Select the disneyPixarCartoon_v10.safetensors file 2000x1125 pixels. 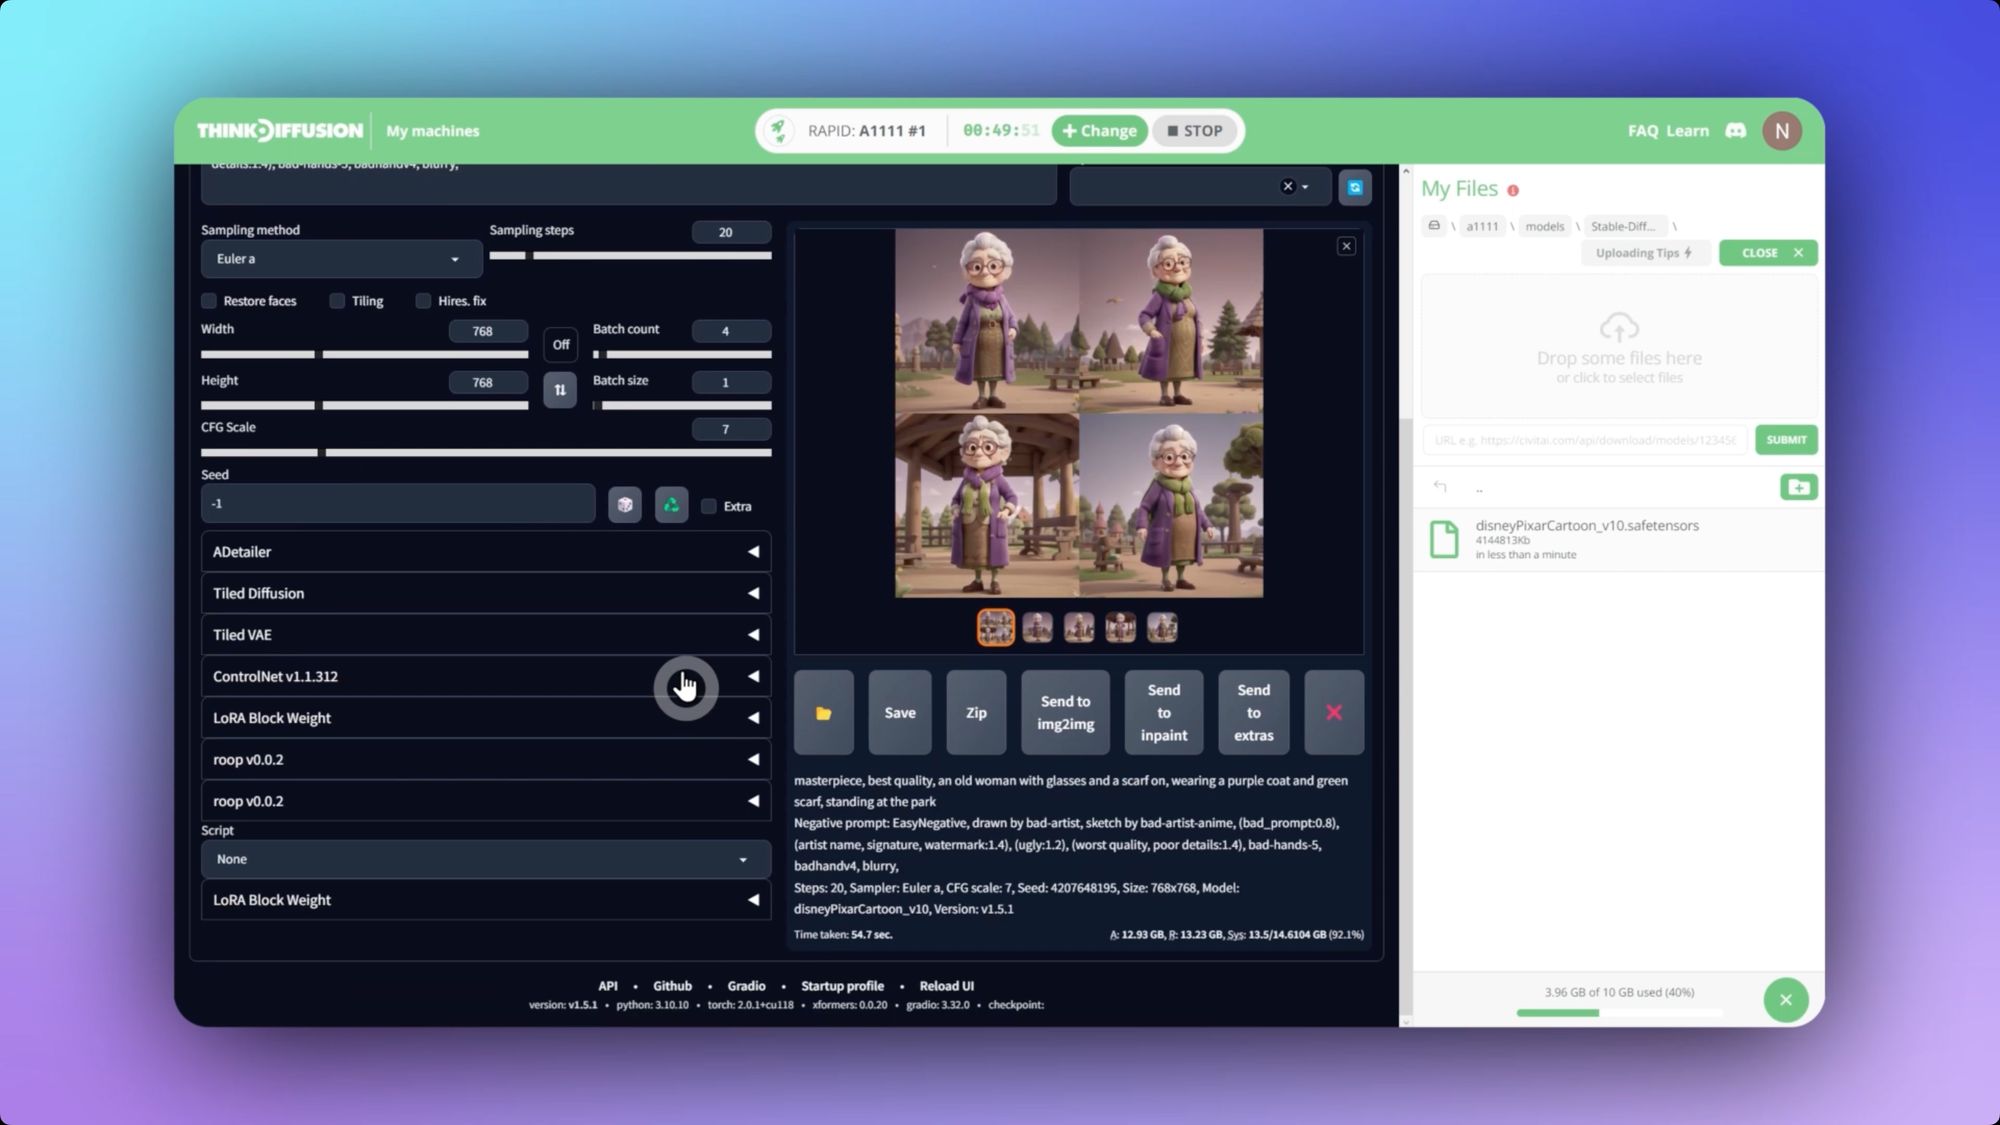[1586, 526]
